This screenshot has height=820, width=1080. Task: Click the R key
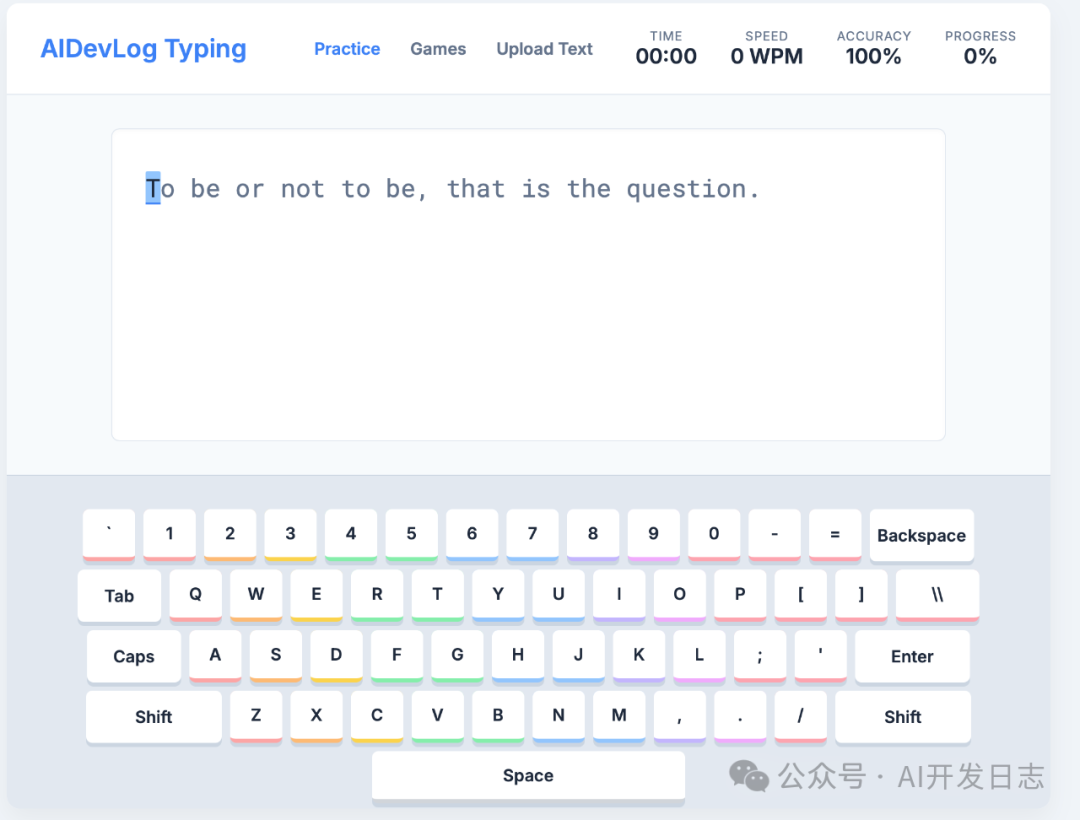(377, 596)
